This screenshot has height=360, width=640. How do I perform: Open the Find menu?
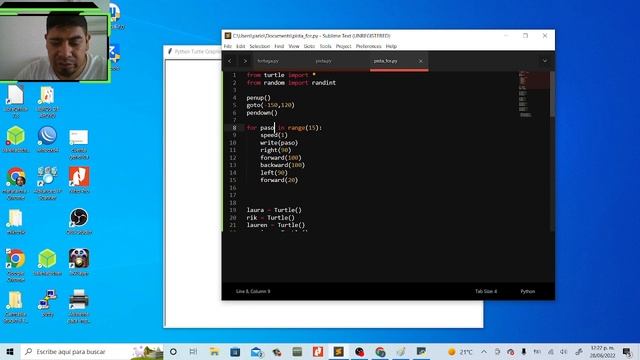[x=279, y=46]
